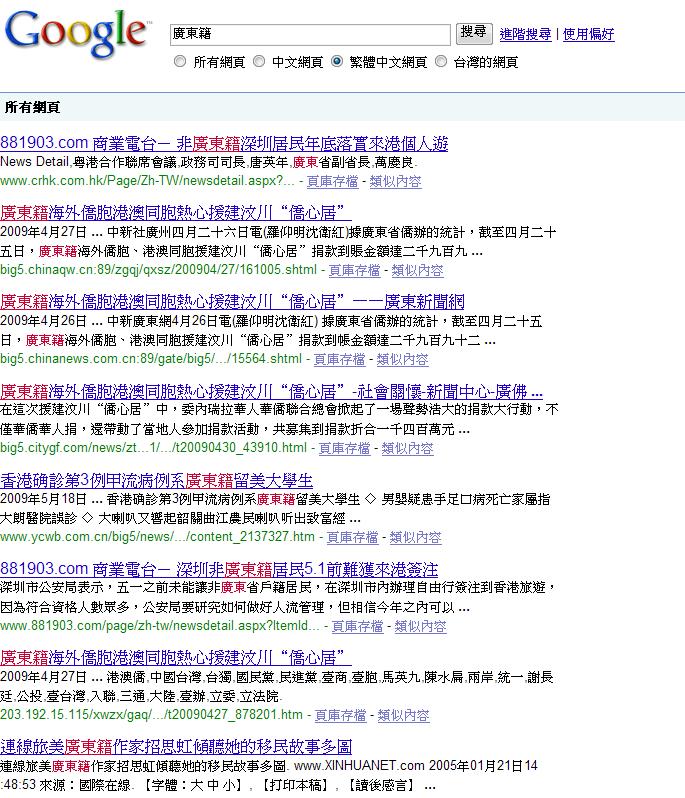Viewport: 685px width, 798px height.
Task: Open 頁庫存檔 for the crhk.com.hk result
Action: (332, 181)
